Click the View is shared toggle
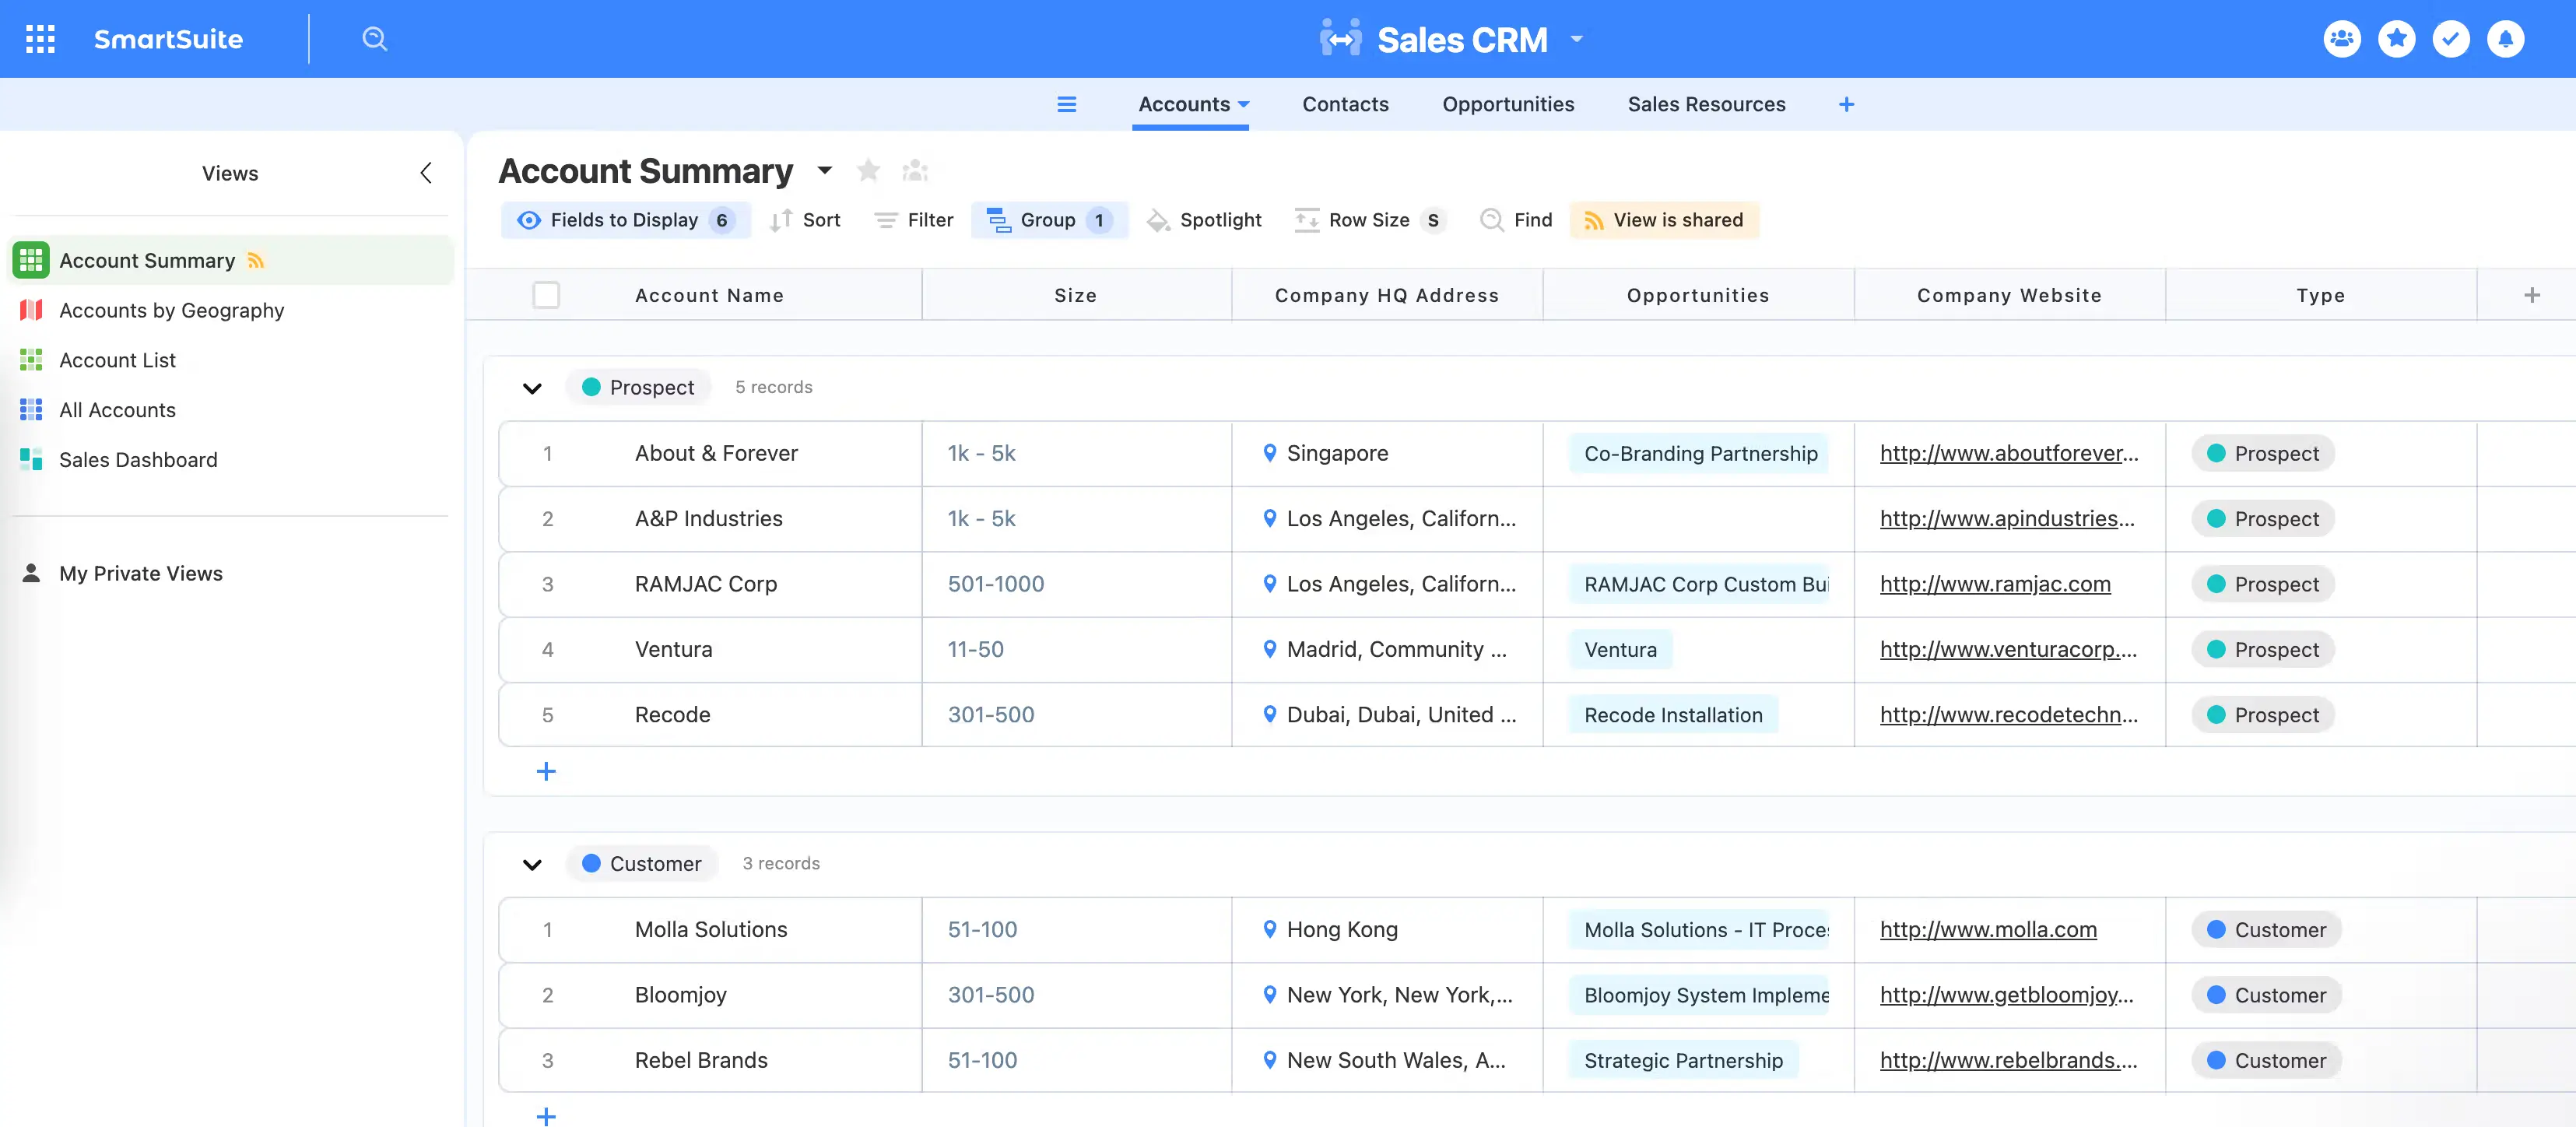2576x1127 pixels. coord(1663,220)
